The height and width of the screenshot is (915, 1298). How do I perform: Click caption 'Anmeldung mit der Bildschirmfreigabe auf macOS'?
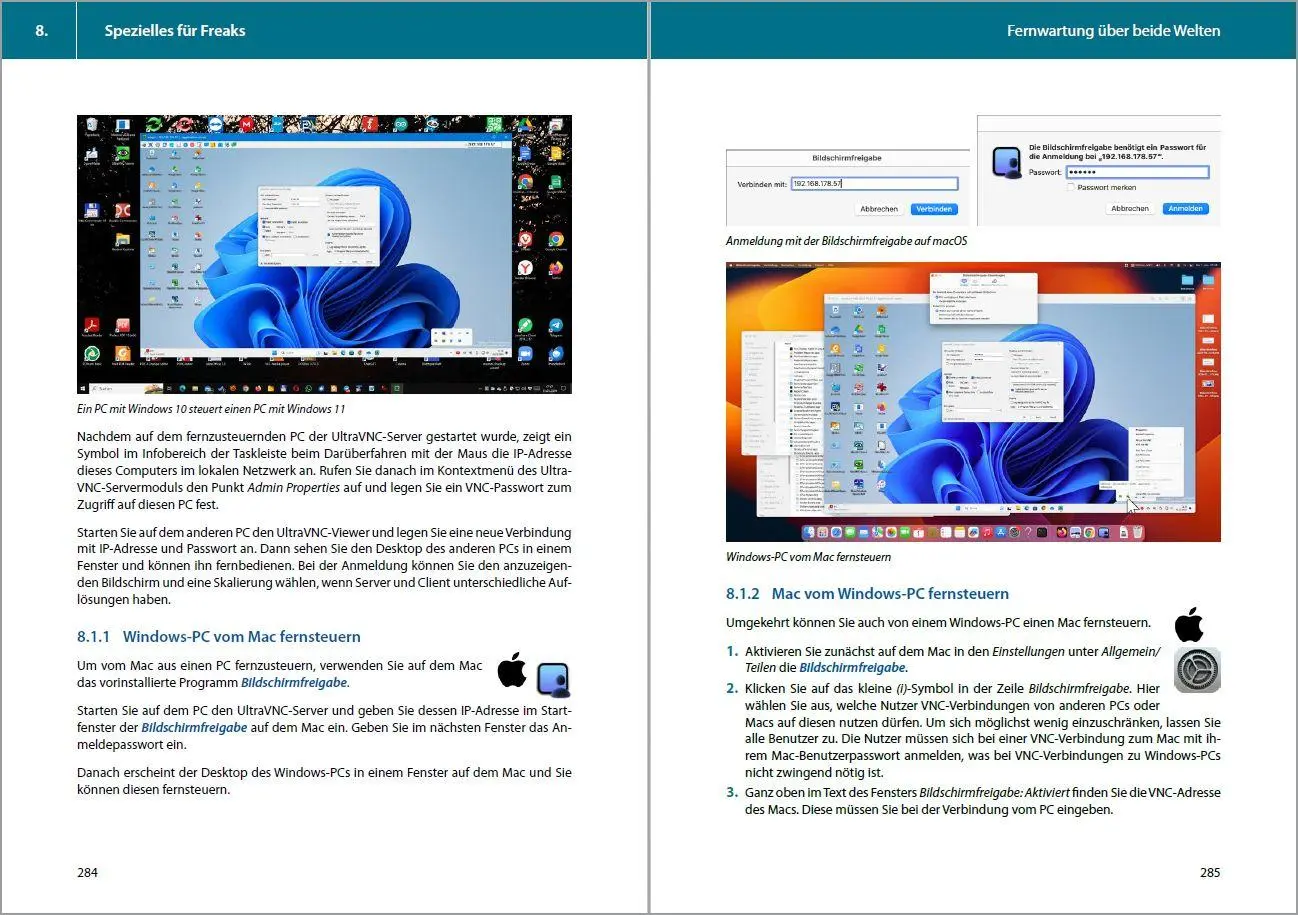tap(846, 241)
